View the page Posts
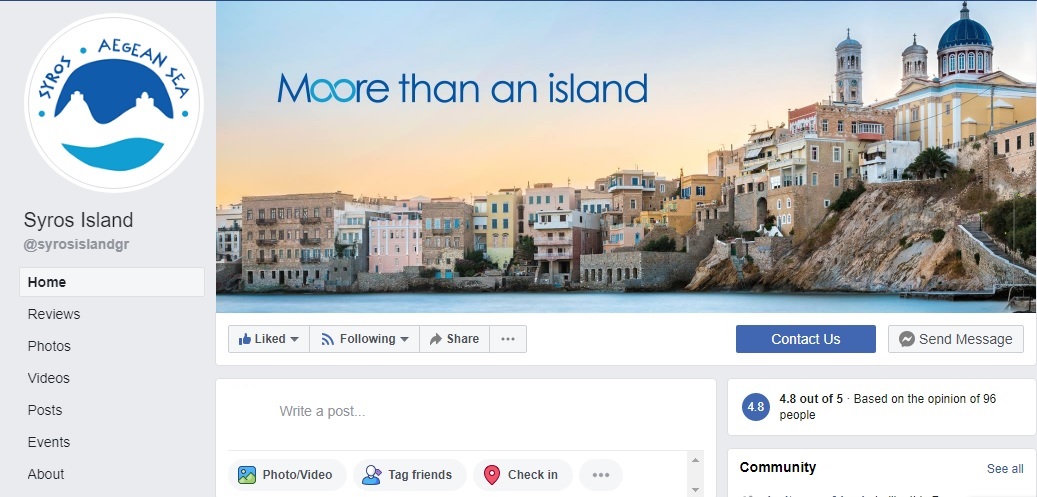Screen dimensions: 1037x497 click(45, 410)
